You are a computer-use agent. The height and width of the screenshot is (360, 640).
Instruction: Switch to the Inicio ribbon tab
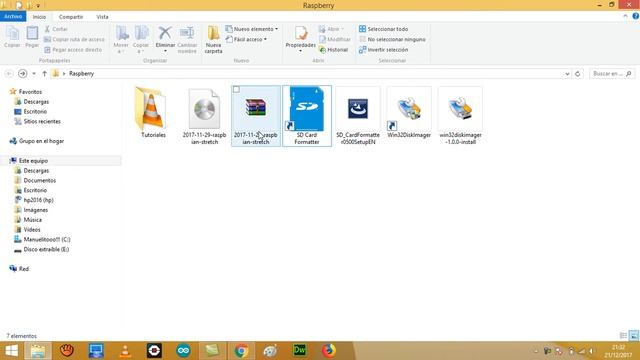point(39,17)
